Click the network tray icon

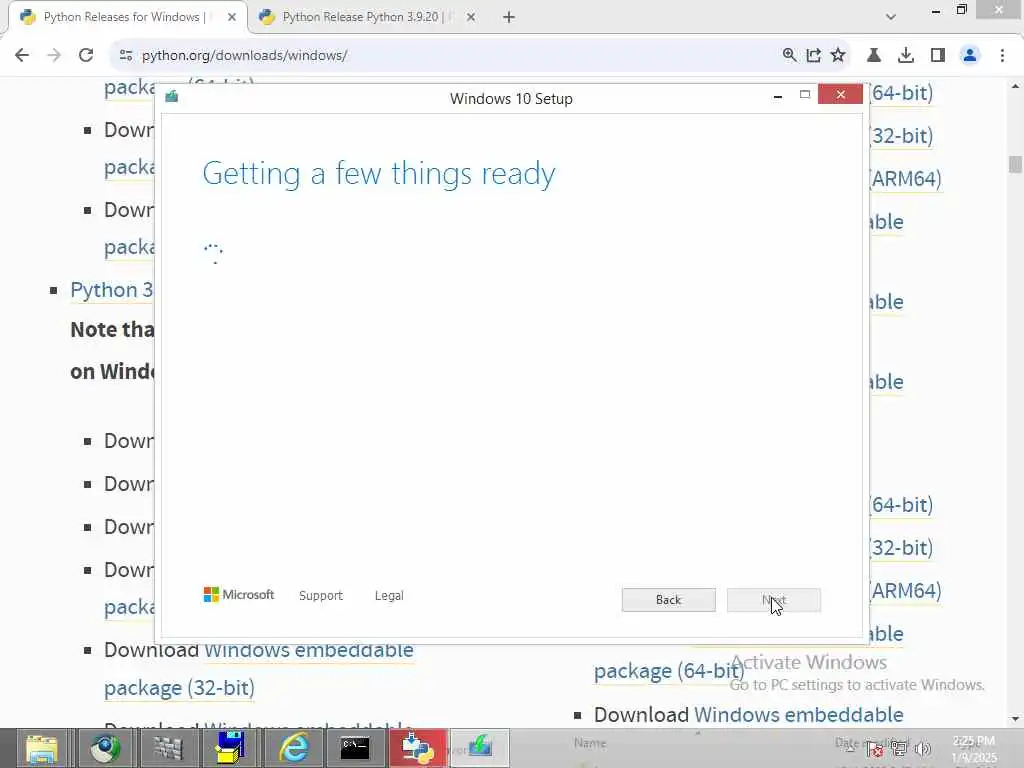899,749
